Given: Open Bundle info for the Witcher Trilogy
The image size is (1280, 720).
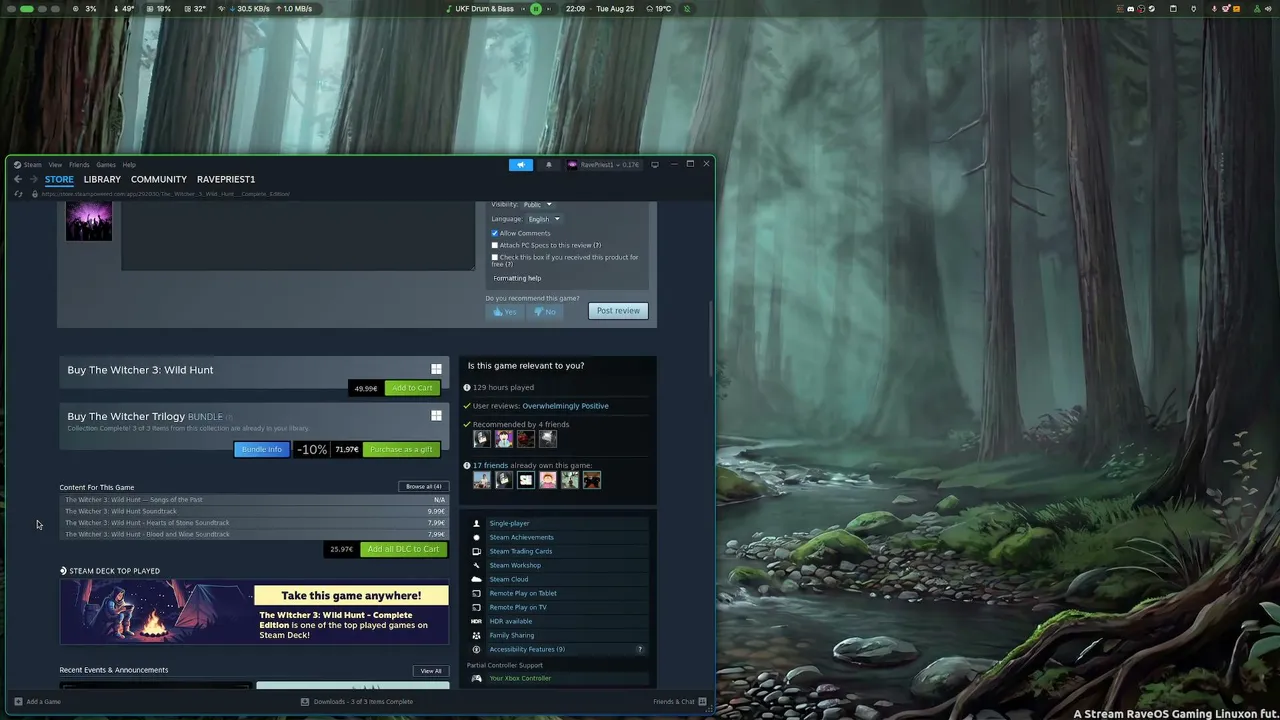Looking at the screenshot, I should pyautogui.click(x=262, y=449).
